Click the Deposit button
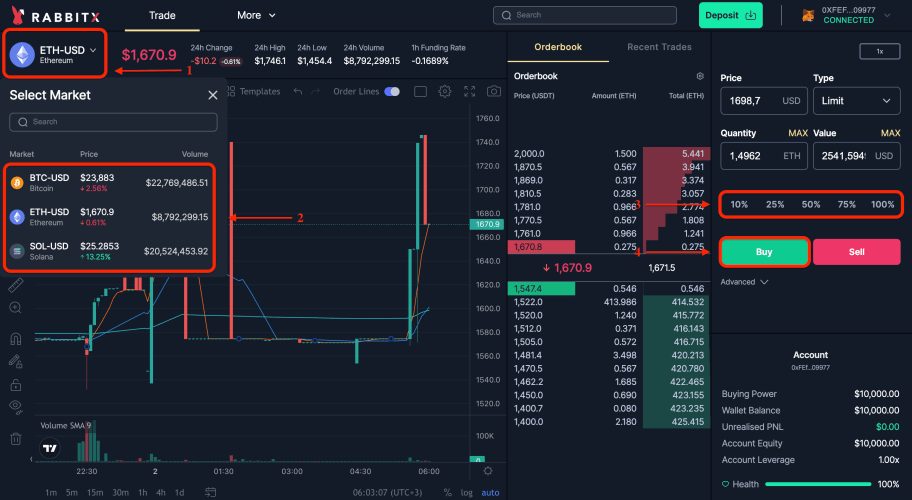The image size is (912, 500). [730, 15]
